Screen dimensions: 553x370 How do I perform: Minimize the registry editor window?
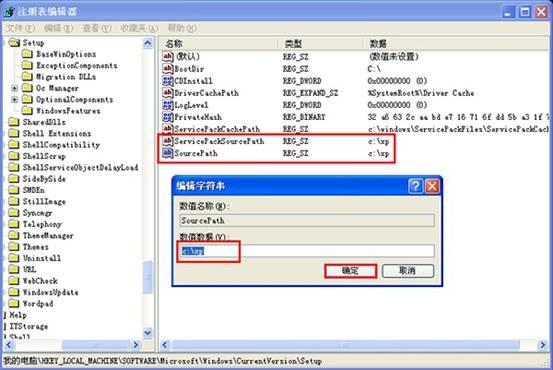coord(508,12)
